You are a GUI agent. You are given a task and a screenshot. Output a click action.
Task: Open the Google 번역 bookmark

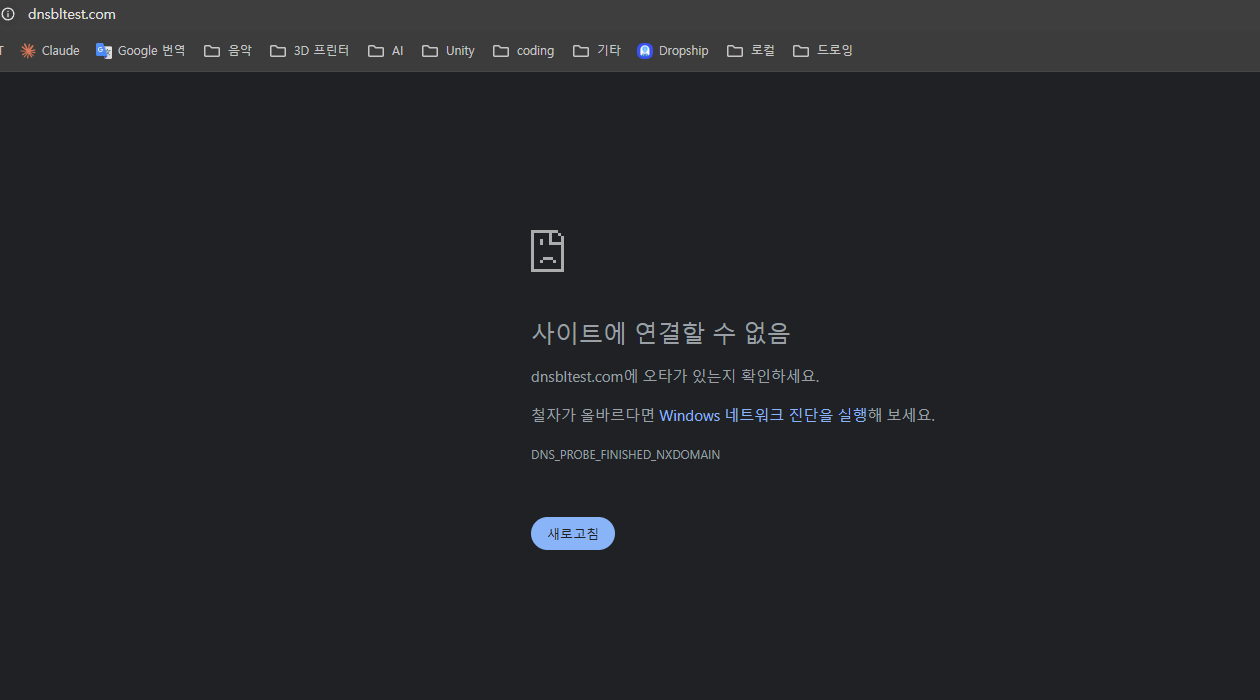pyautogui.click(x=141, y=51)
